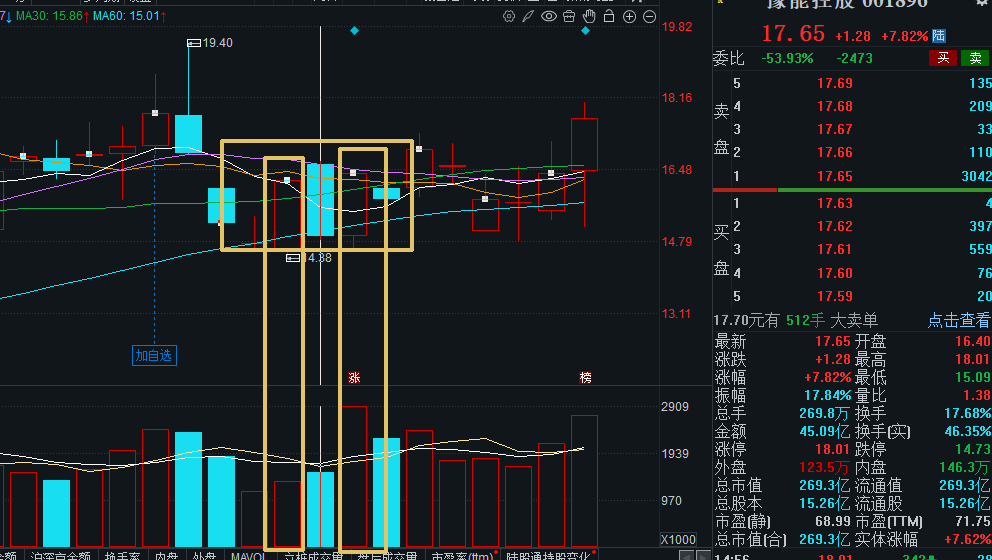Click the tallest red volume bar under 涨
Image resolution: width=992 pixels, height=560 pixels.
tap(354, 476)
